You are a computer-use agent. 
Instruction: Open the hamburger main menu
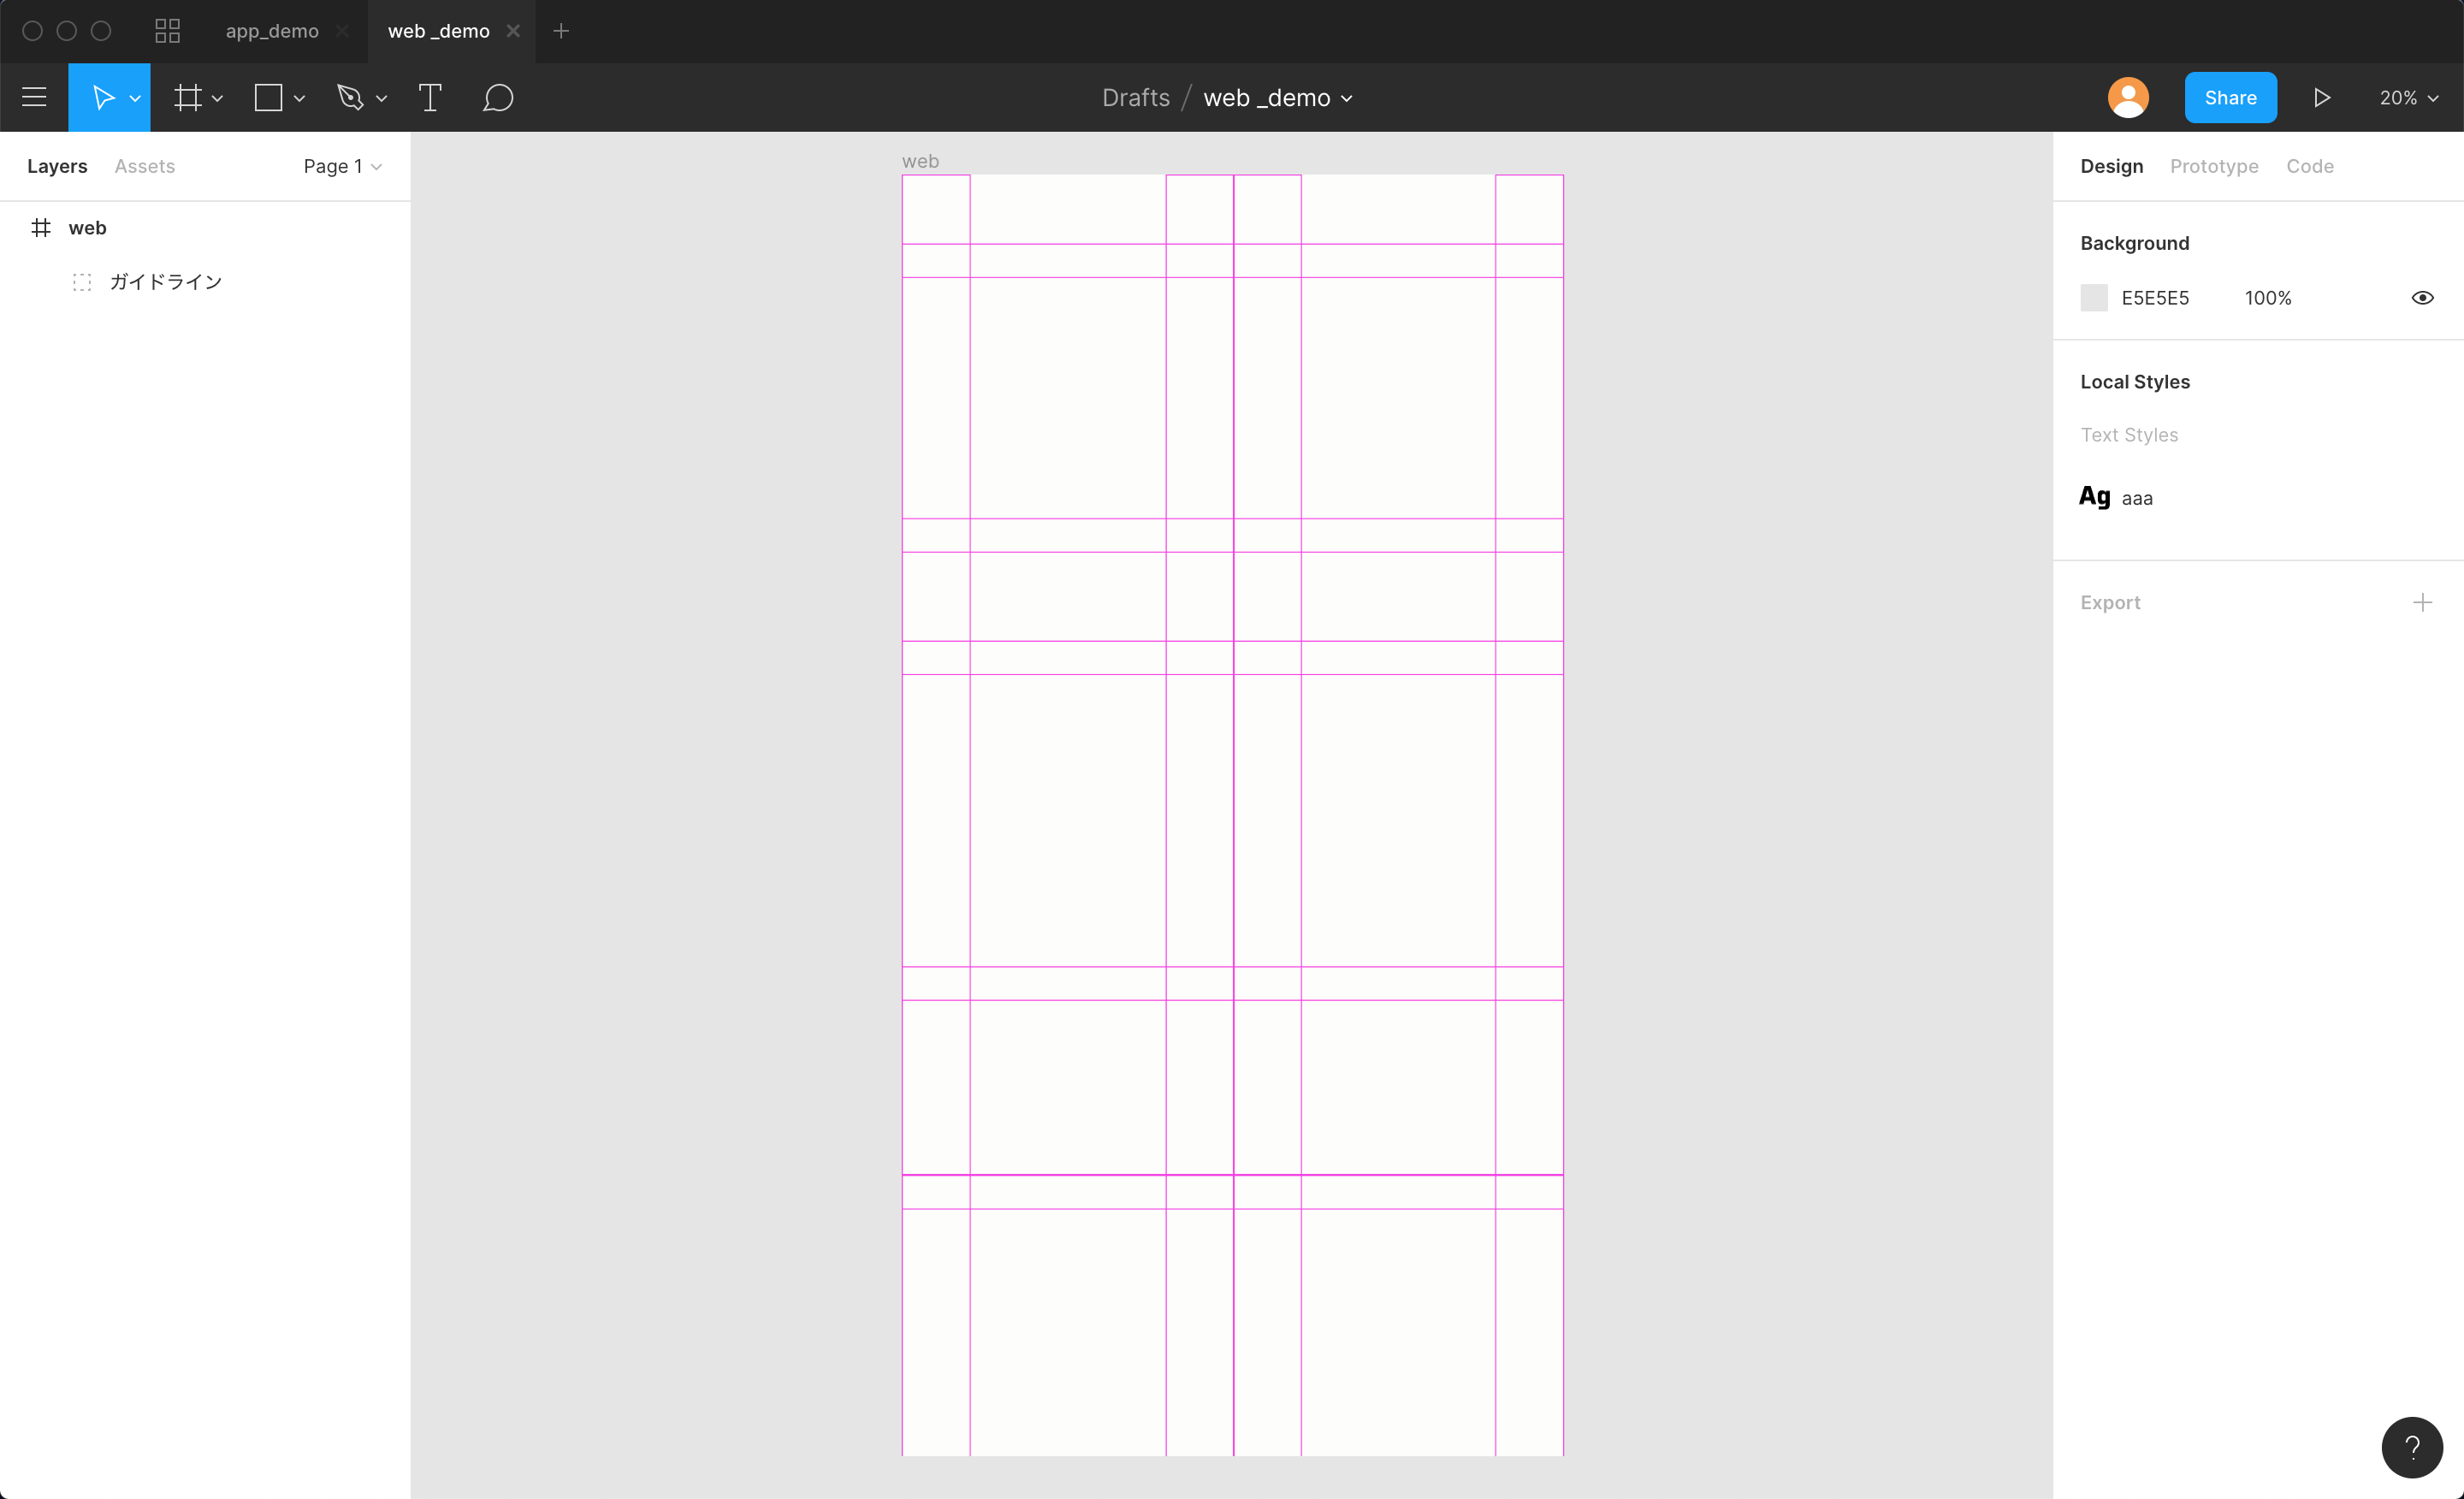34,97
